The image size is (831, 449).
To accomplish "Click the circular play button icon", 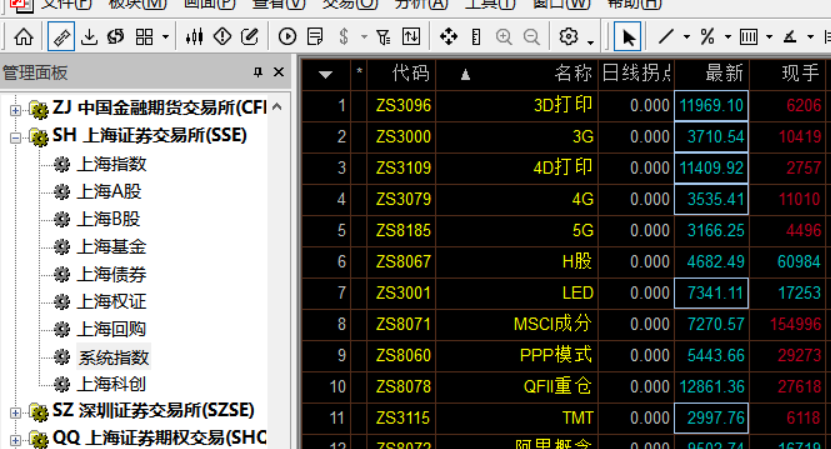I will (287, 37).
